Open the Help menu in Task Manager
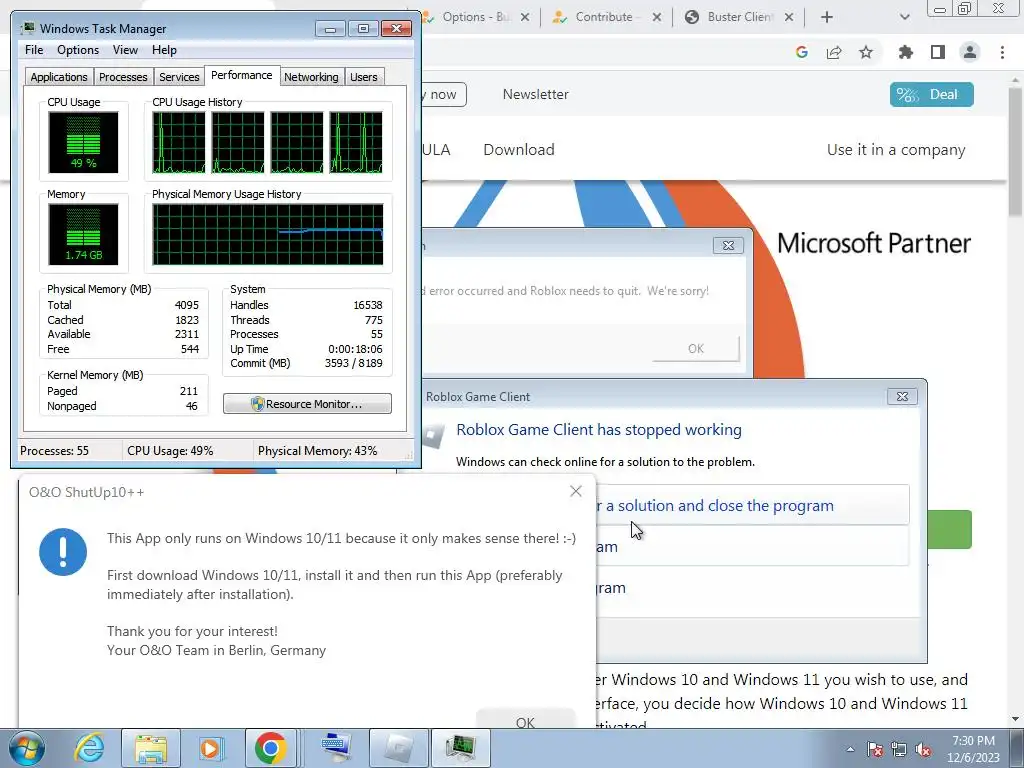 (x=164, y=50)
